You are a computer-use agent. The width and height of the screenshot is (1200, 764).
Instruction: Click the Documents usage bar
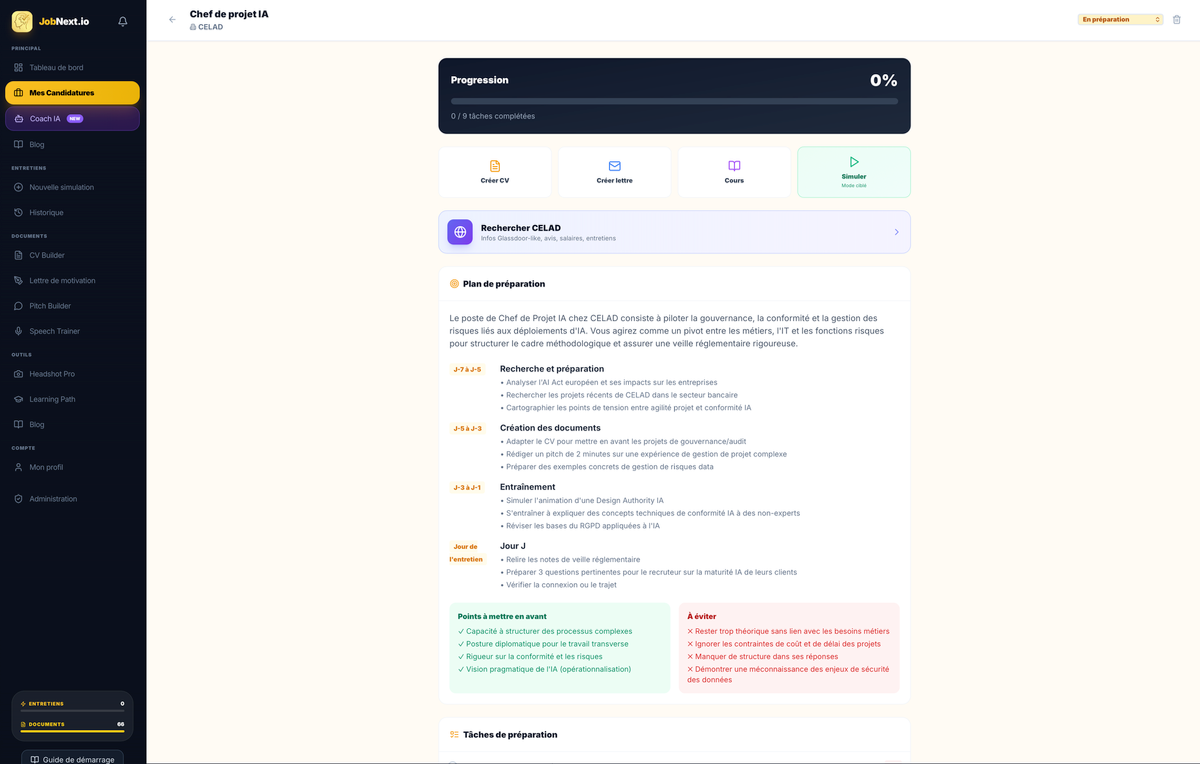point(72,731)
